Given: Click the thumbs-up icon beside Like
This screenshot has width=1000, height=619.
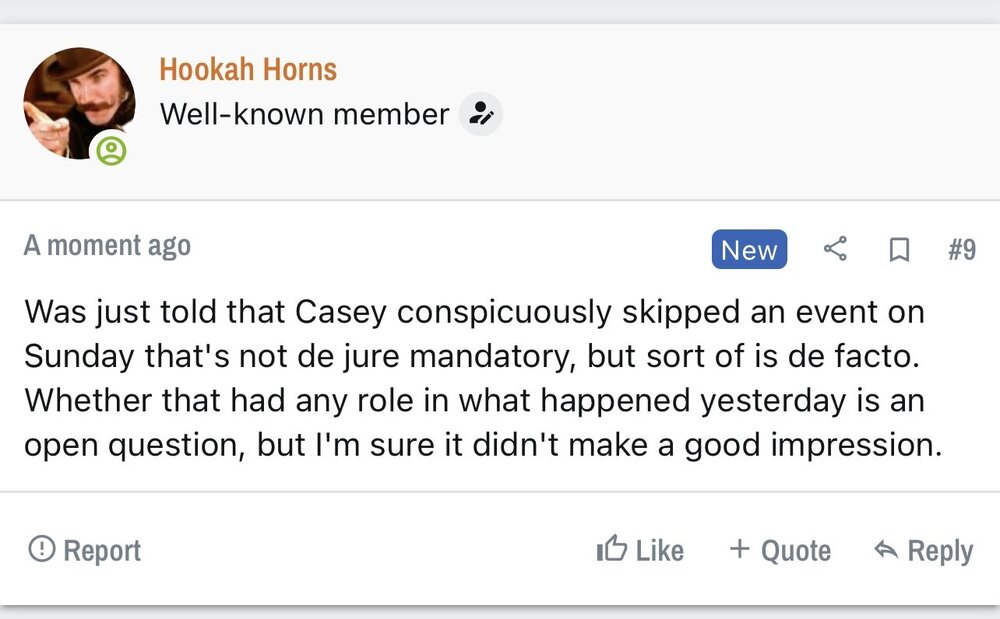Looking at the screenshot, I should coord(611,549).
